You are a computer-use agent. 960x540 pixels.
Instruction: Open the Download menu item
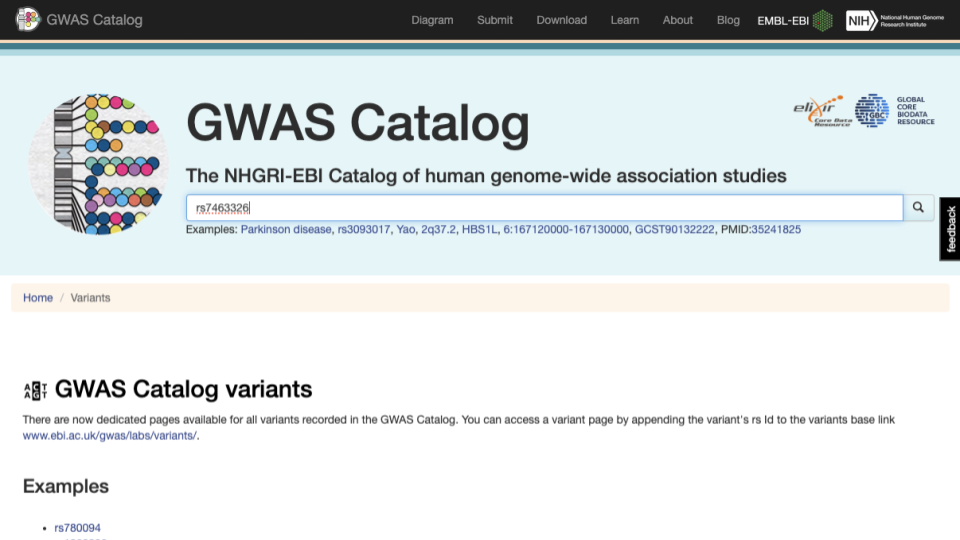coord(561,20)
